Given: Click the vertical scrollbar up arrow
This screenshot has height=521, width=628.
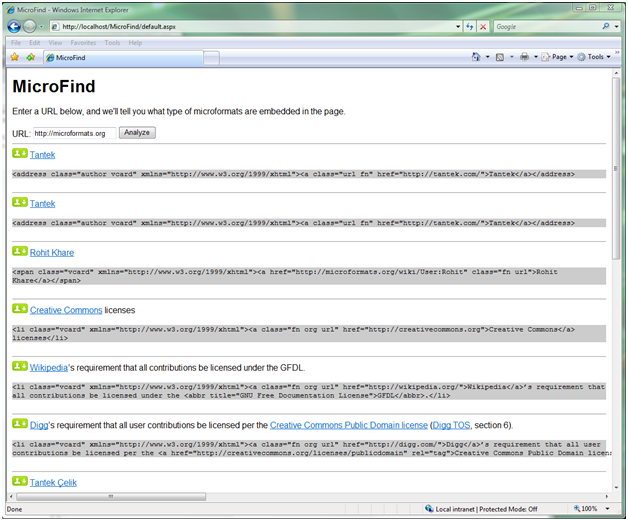Looking at the screenshot, I should click(616, 73).
